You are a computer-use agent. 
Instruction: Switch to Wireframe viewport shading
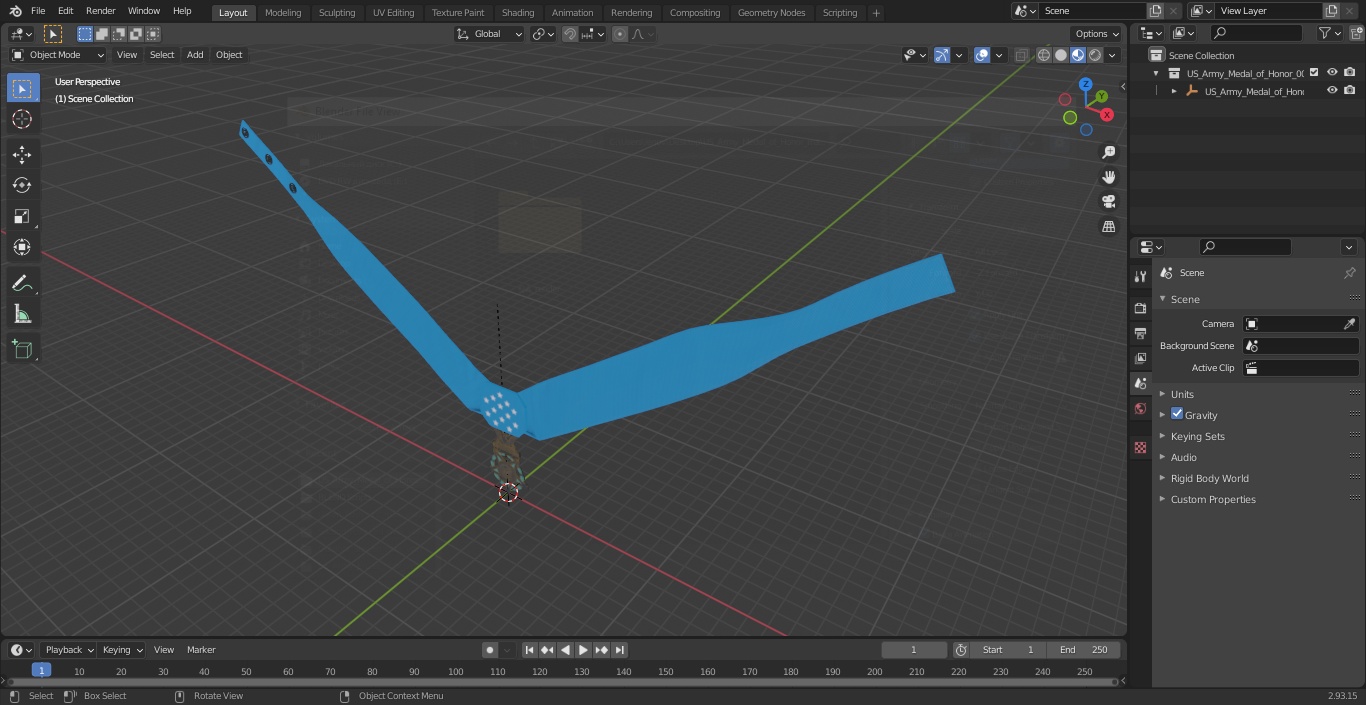pyautogui.click(x=1044, y=55)
